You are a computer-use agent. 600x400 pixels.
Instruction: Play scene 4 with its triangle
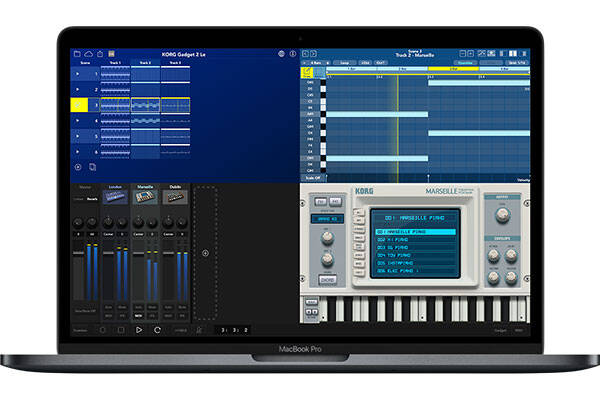pos(78,121)
